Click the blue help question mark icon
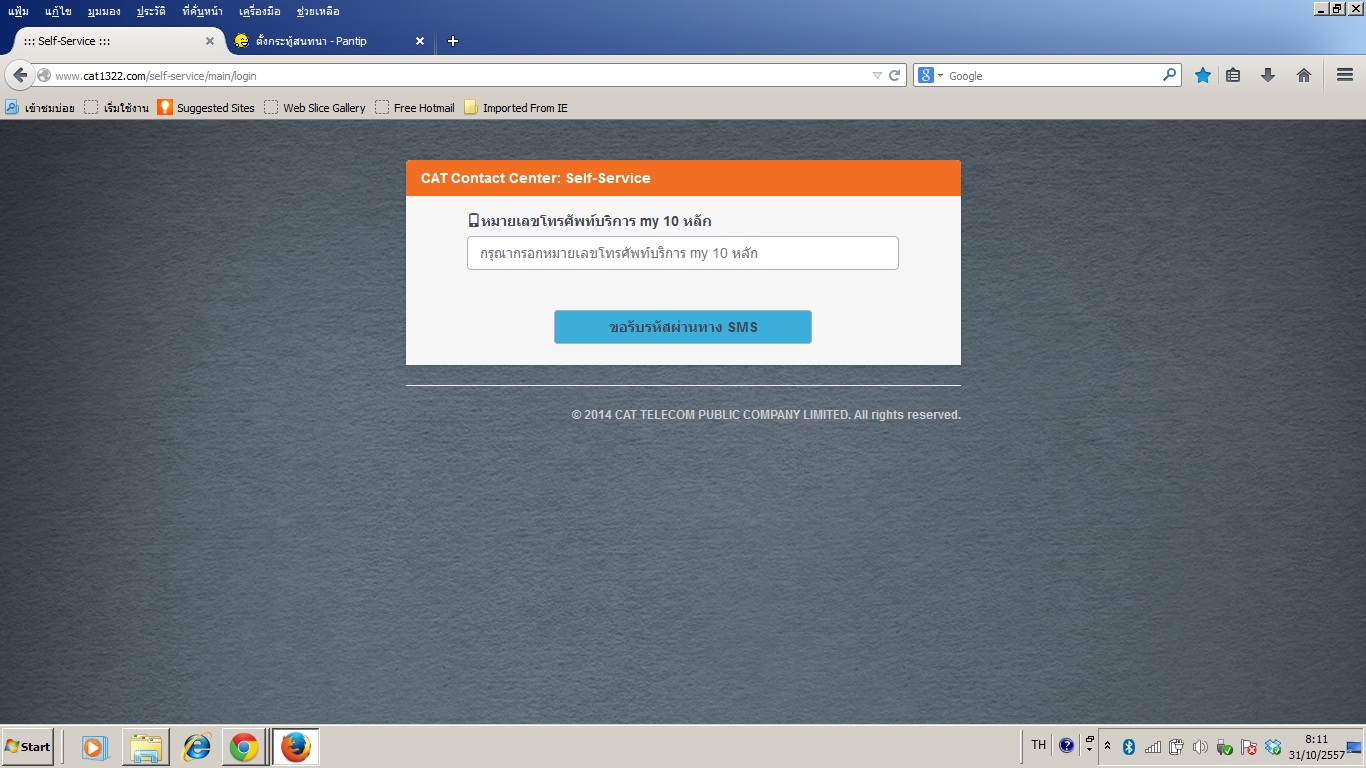 pyautogui.click(x=1066, y=745)
